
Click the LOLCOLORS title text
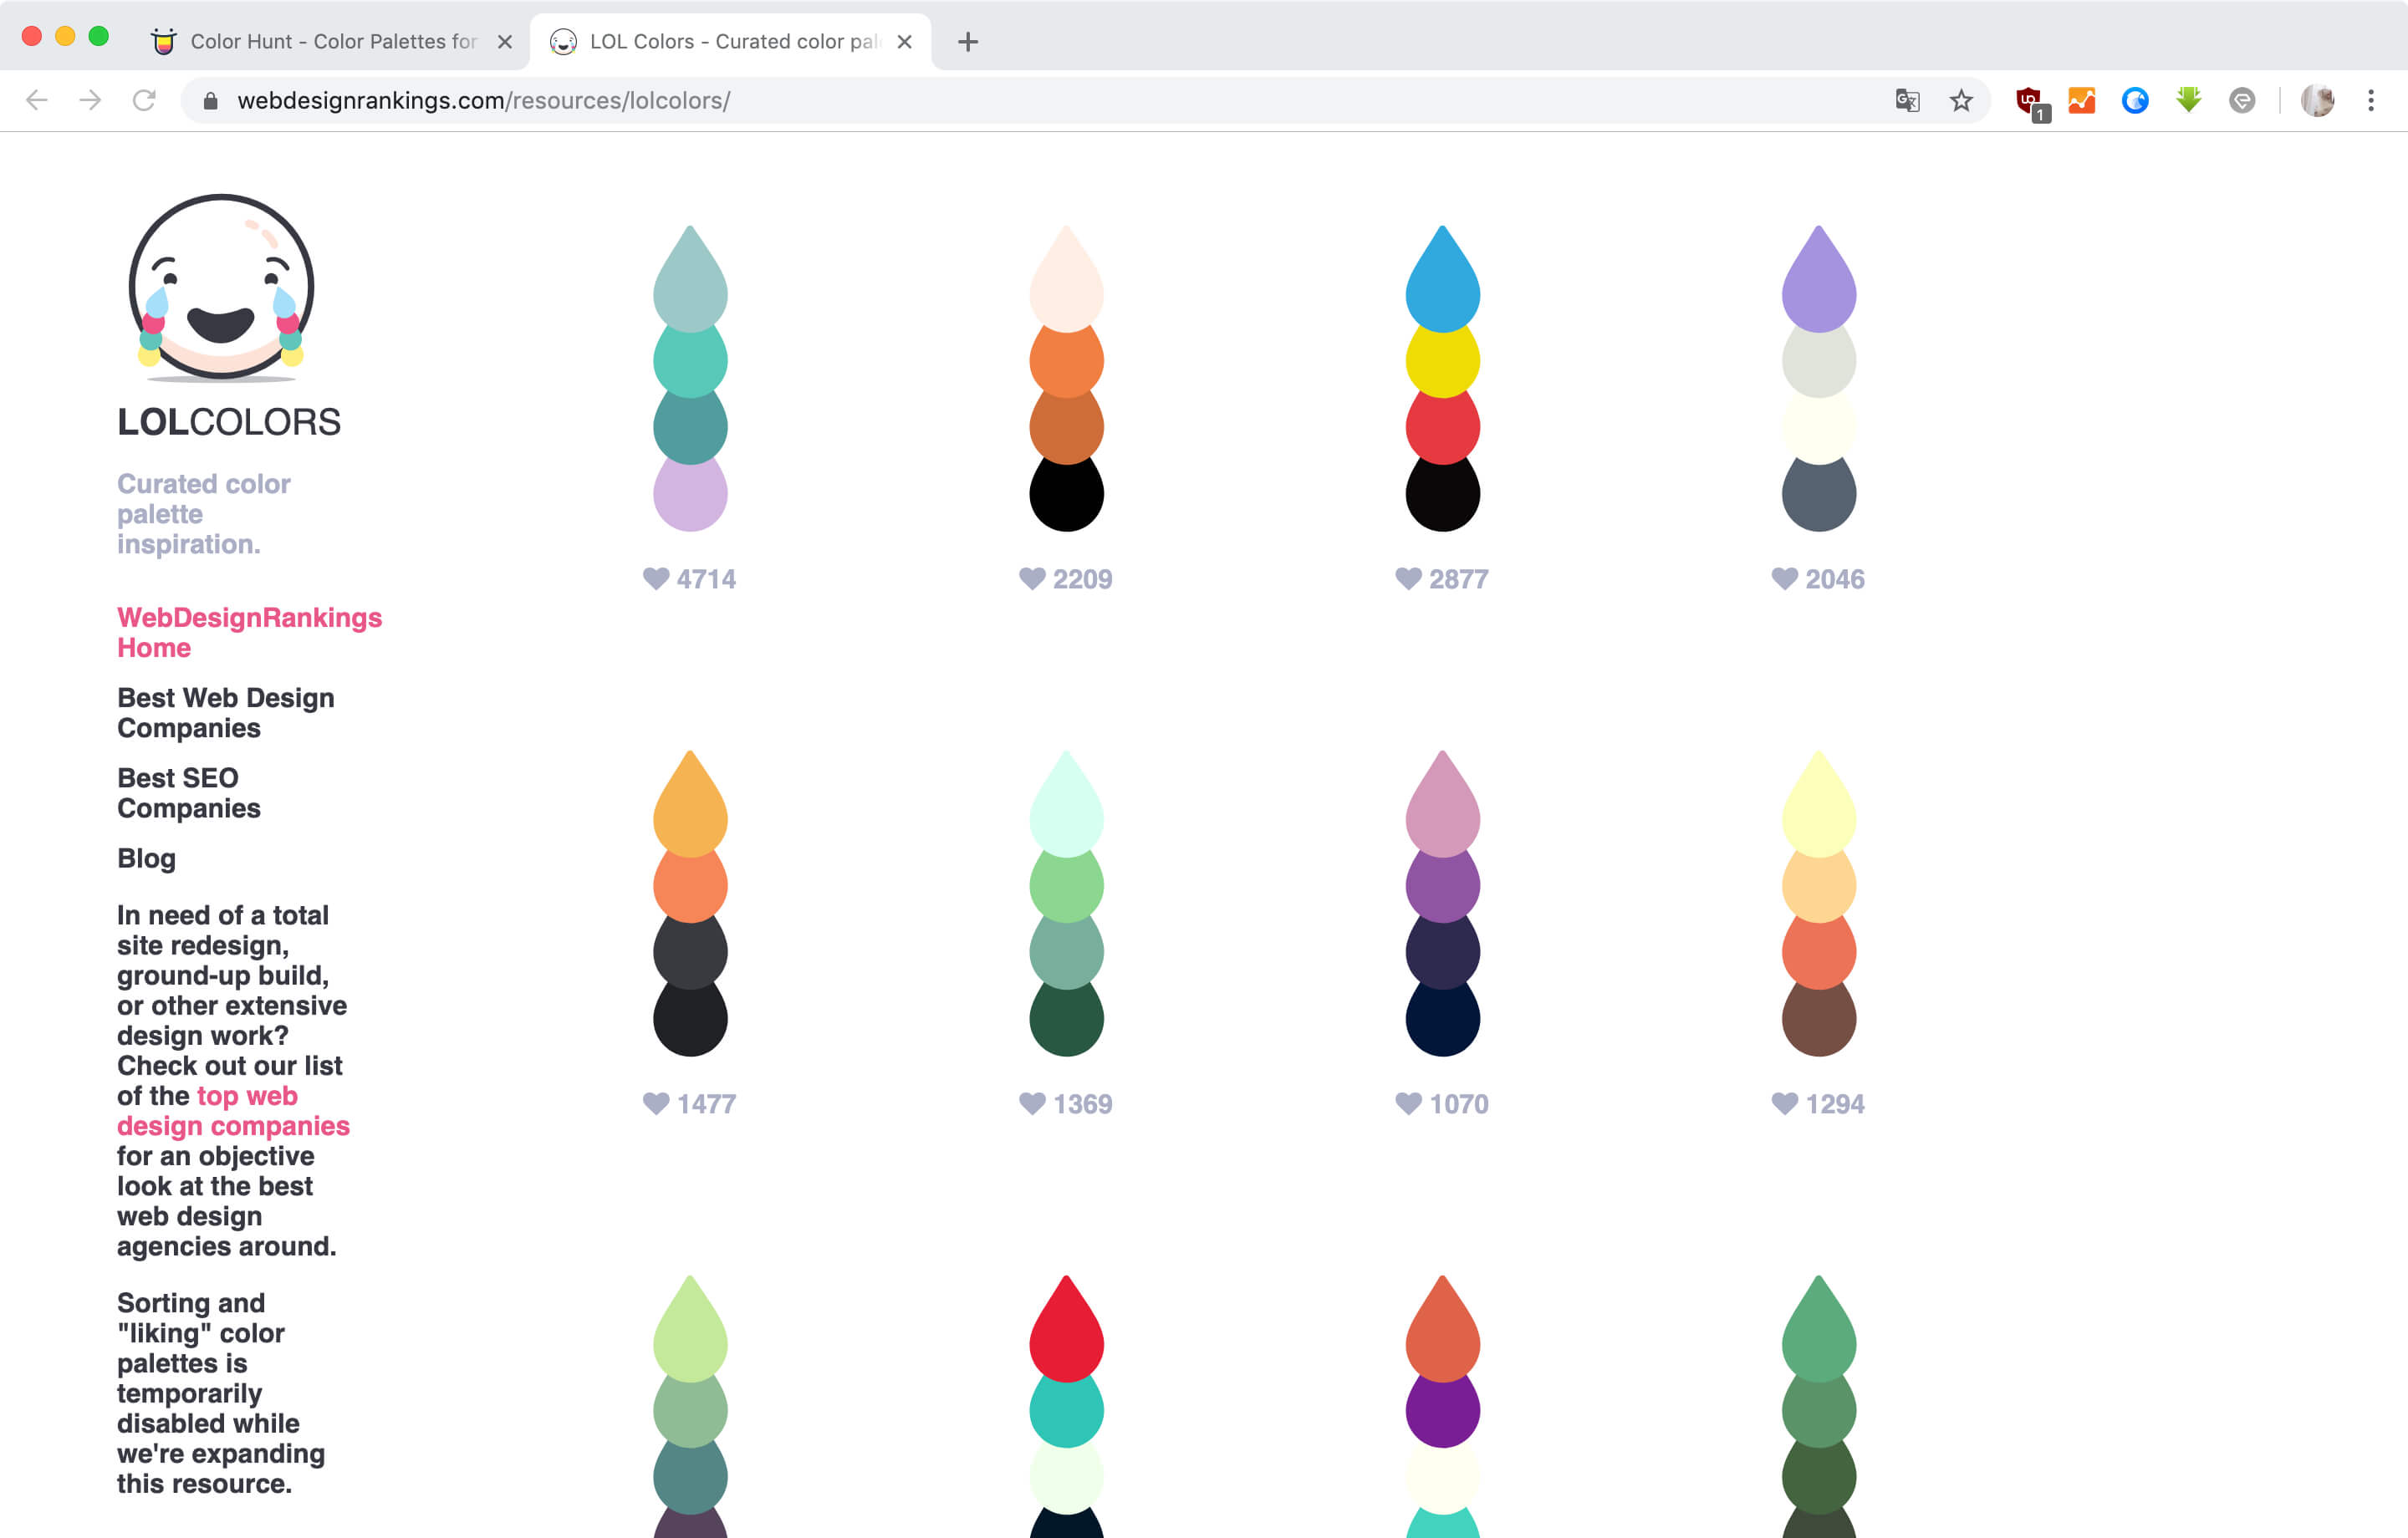[229, 422]
